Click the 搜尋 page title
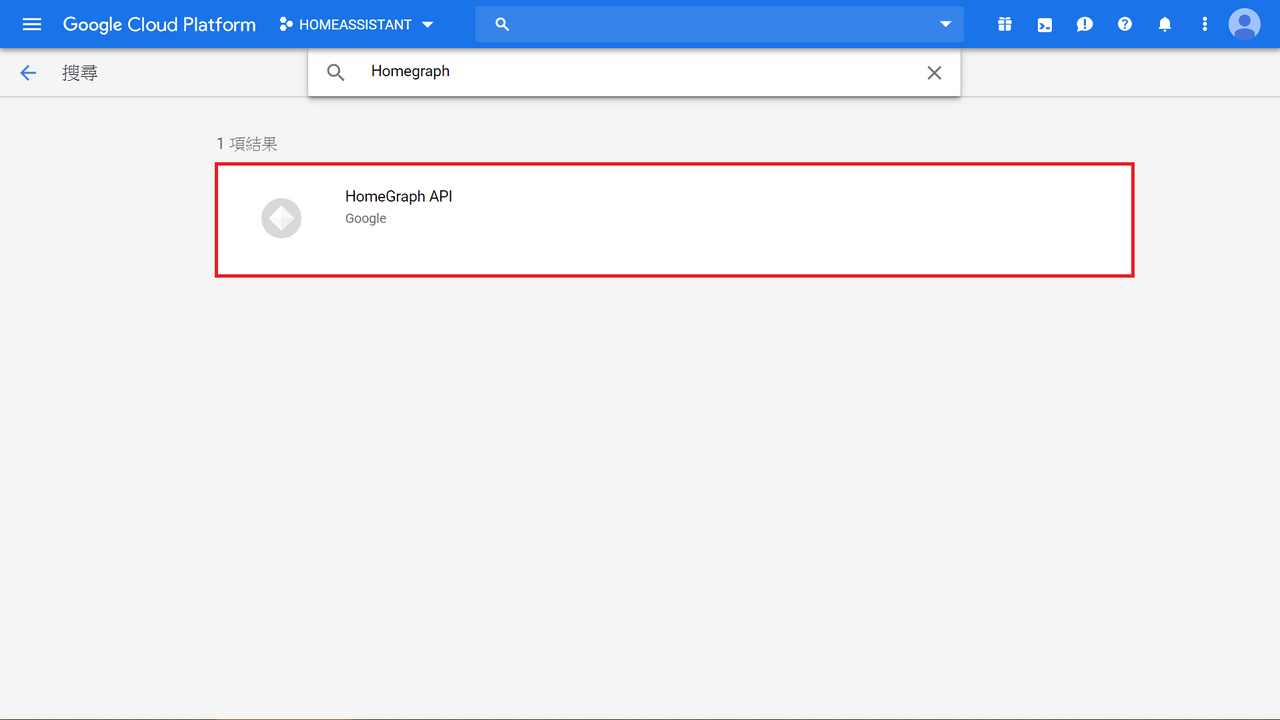This screenshot has height=720, width=1280. 80,73
